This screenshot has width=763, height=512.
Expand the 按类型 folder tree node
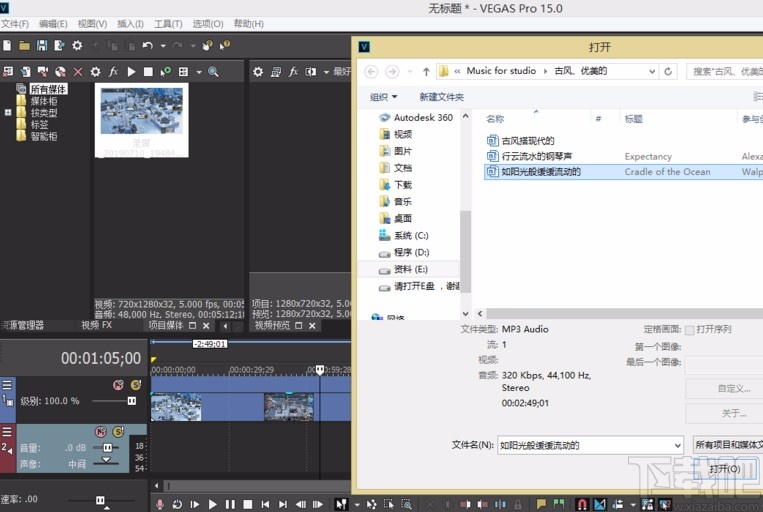(x=8, y=113)
